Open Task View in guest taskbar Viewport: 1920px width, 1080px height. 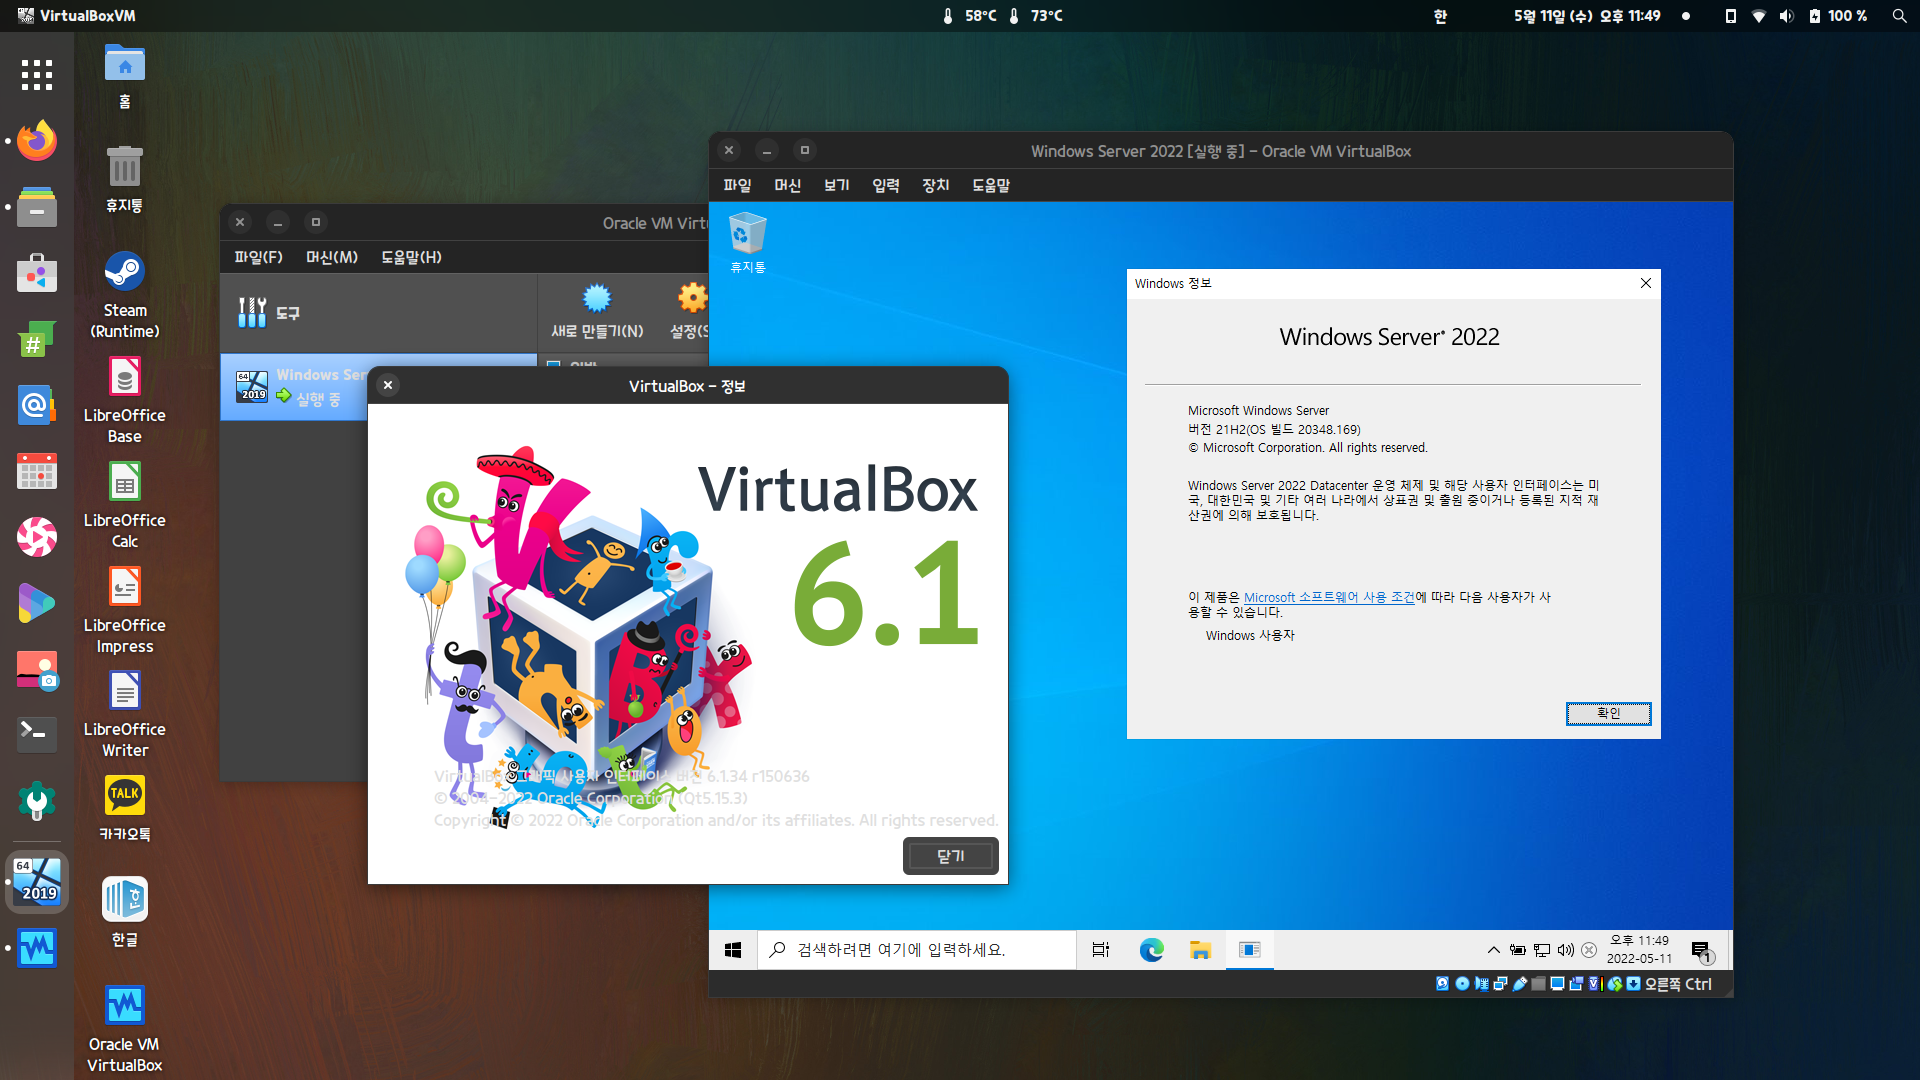coord(1100,950)
